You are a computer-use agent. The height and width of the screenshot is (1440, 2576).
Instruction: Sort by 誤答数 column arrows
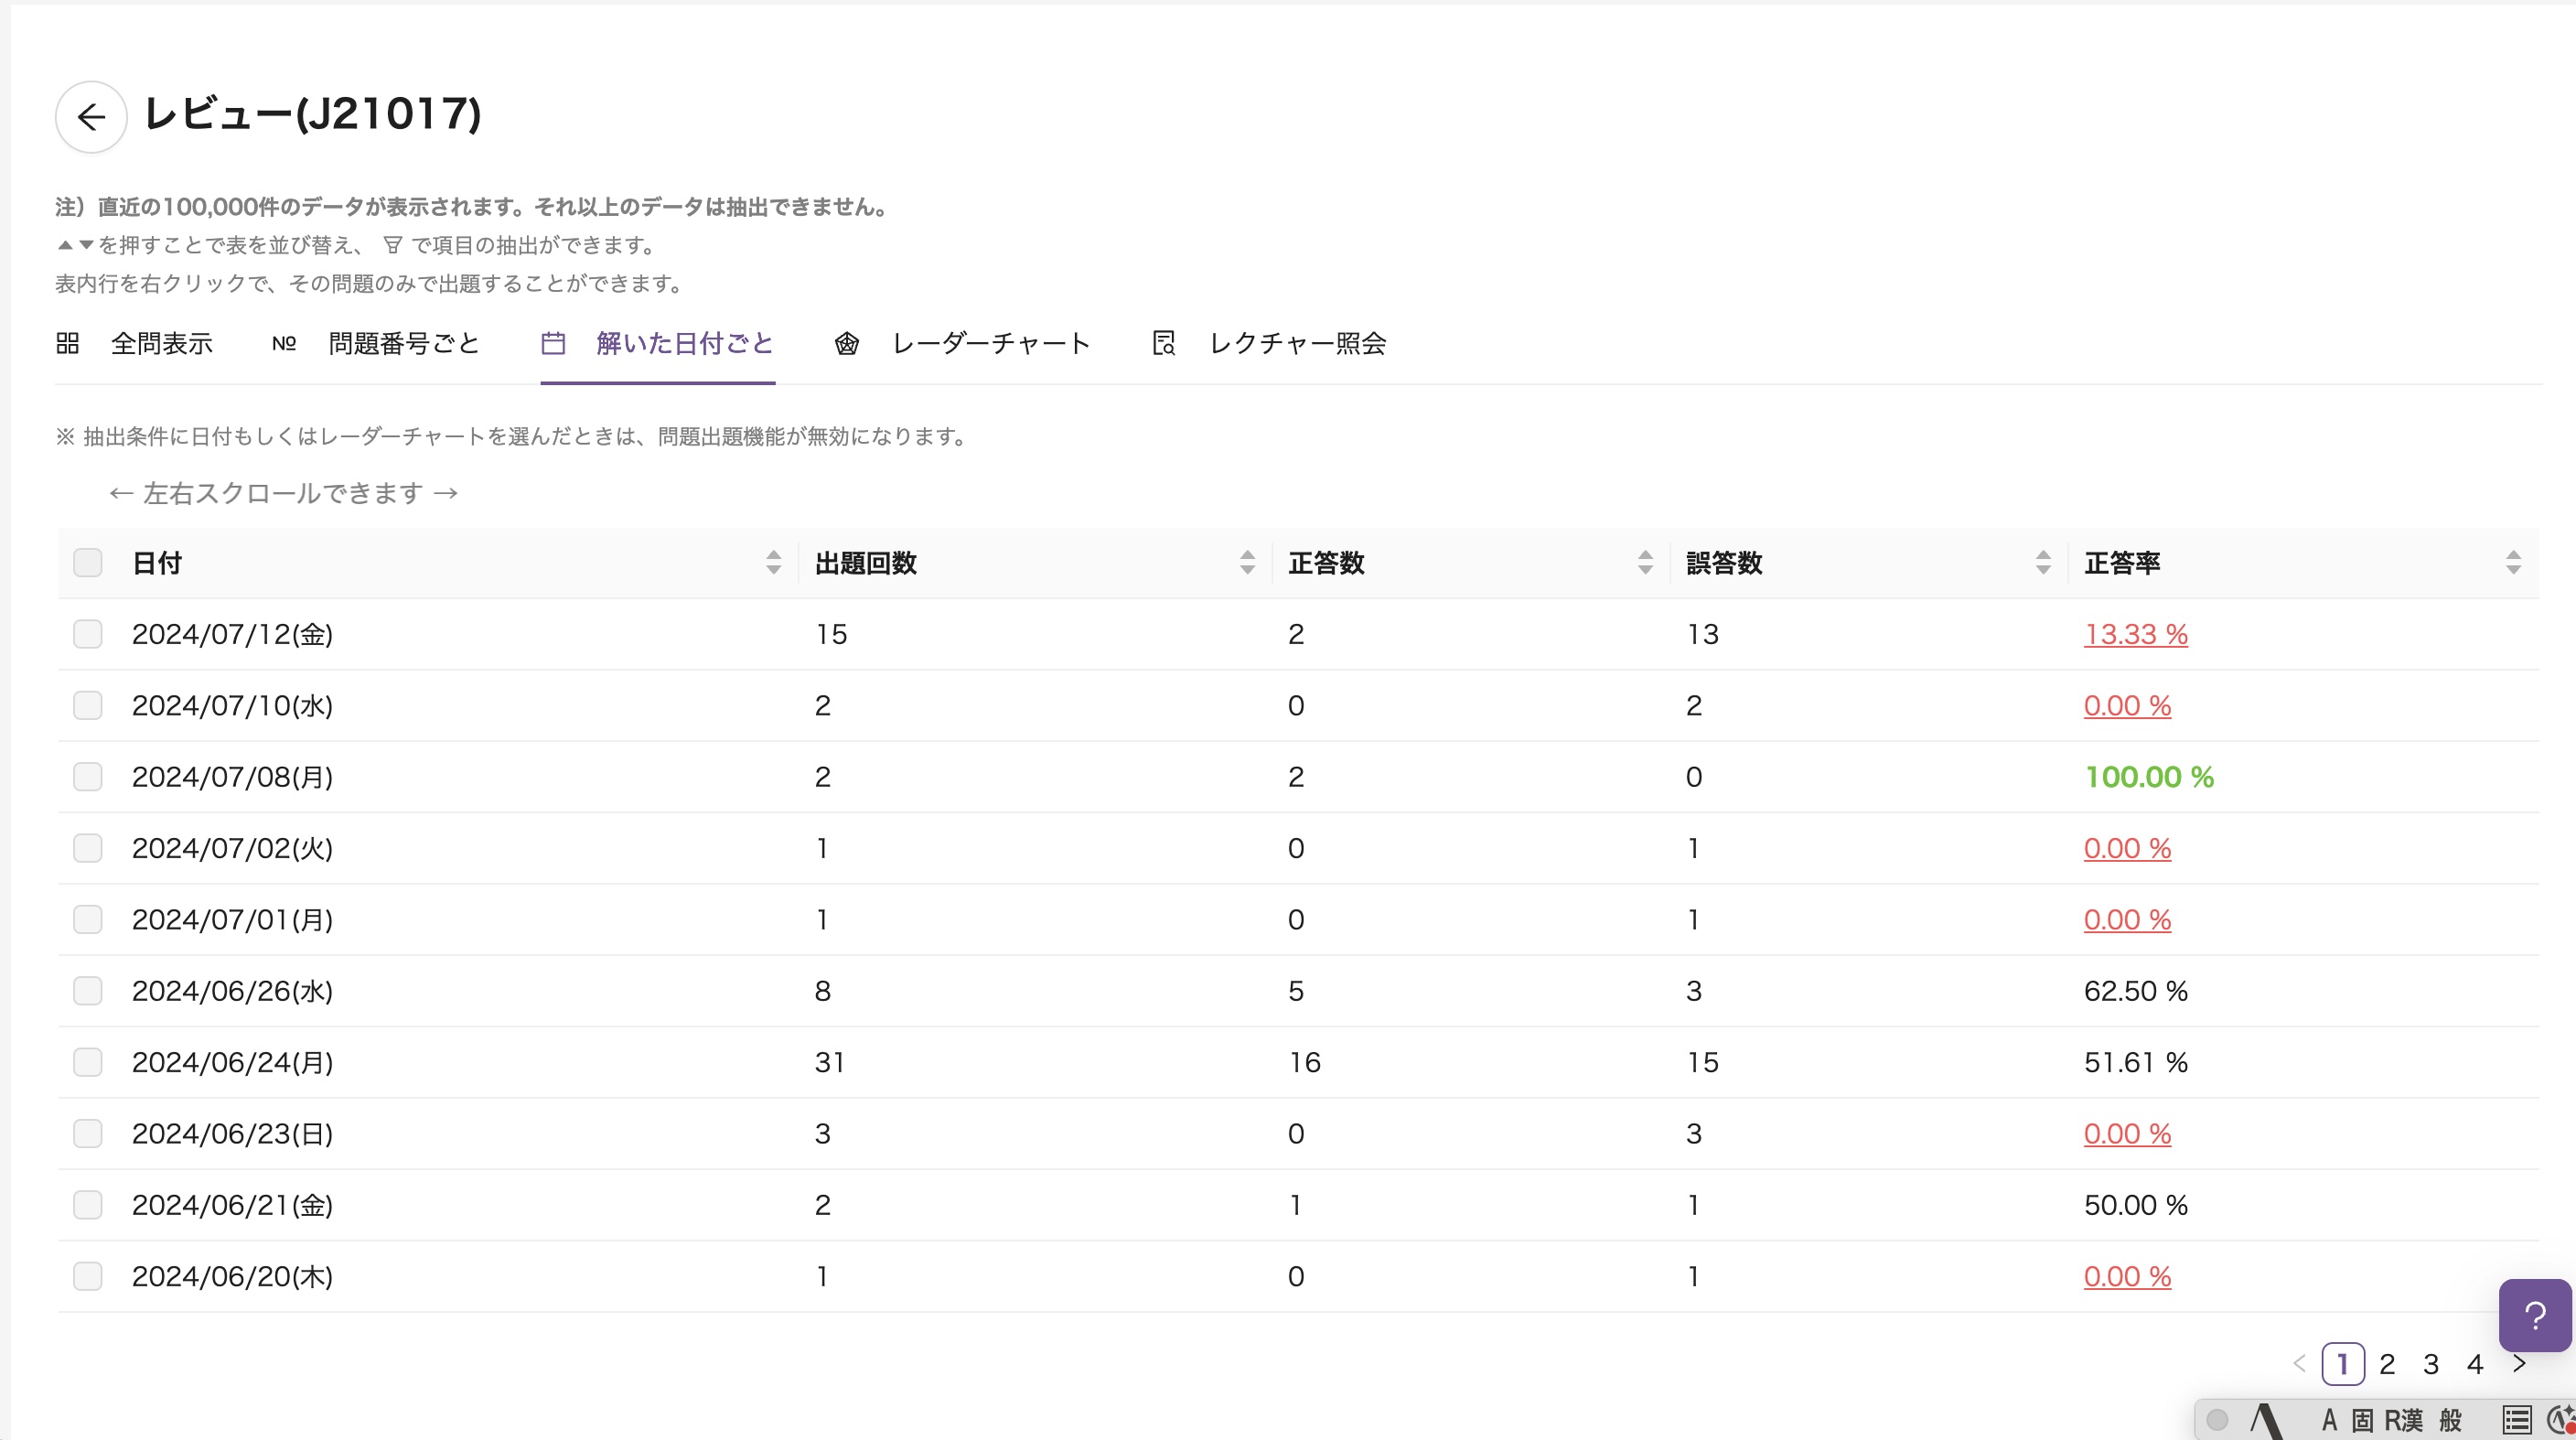(x=2043, y=563)
